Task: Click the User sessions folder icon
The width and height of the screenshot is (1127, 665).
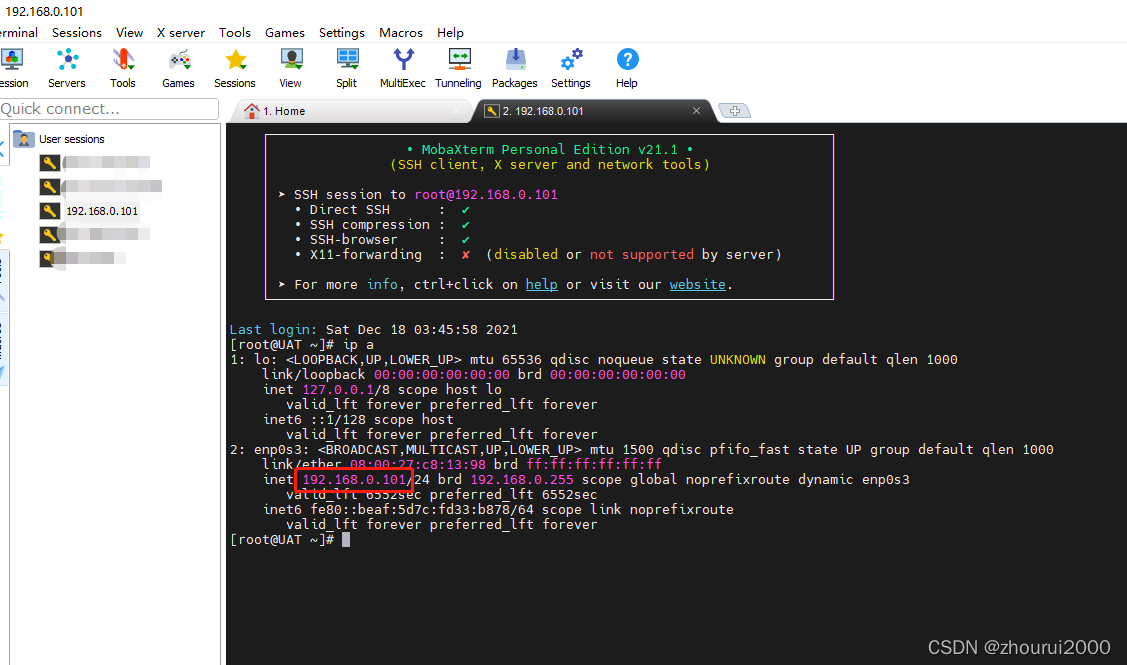Action: (x=24, y=139)
